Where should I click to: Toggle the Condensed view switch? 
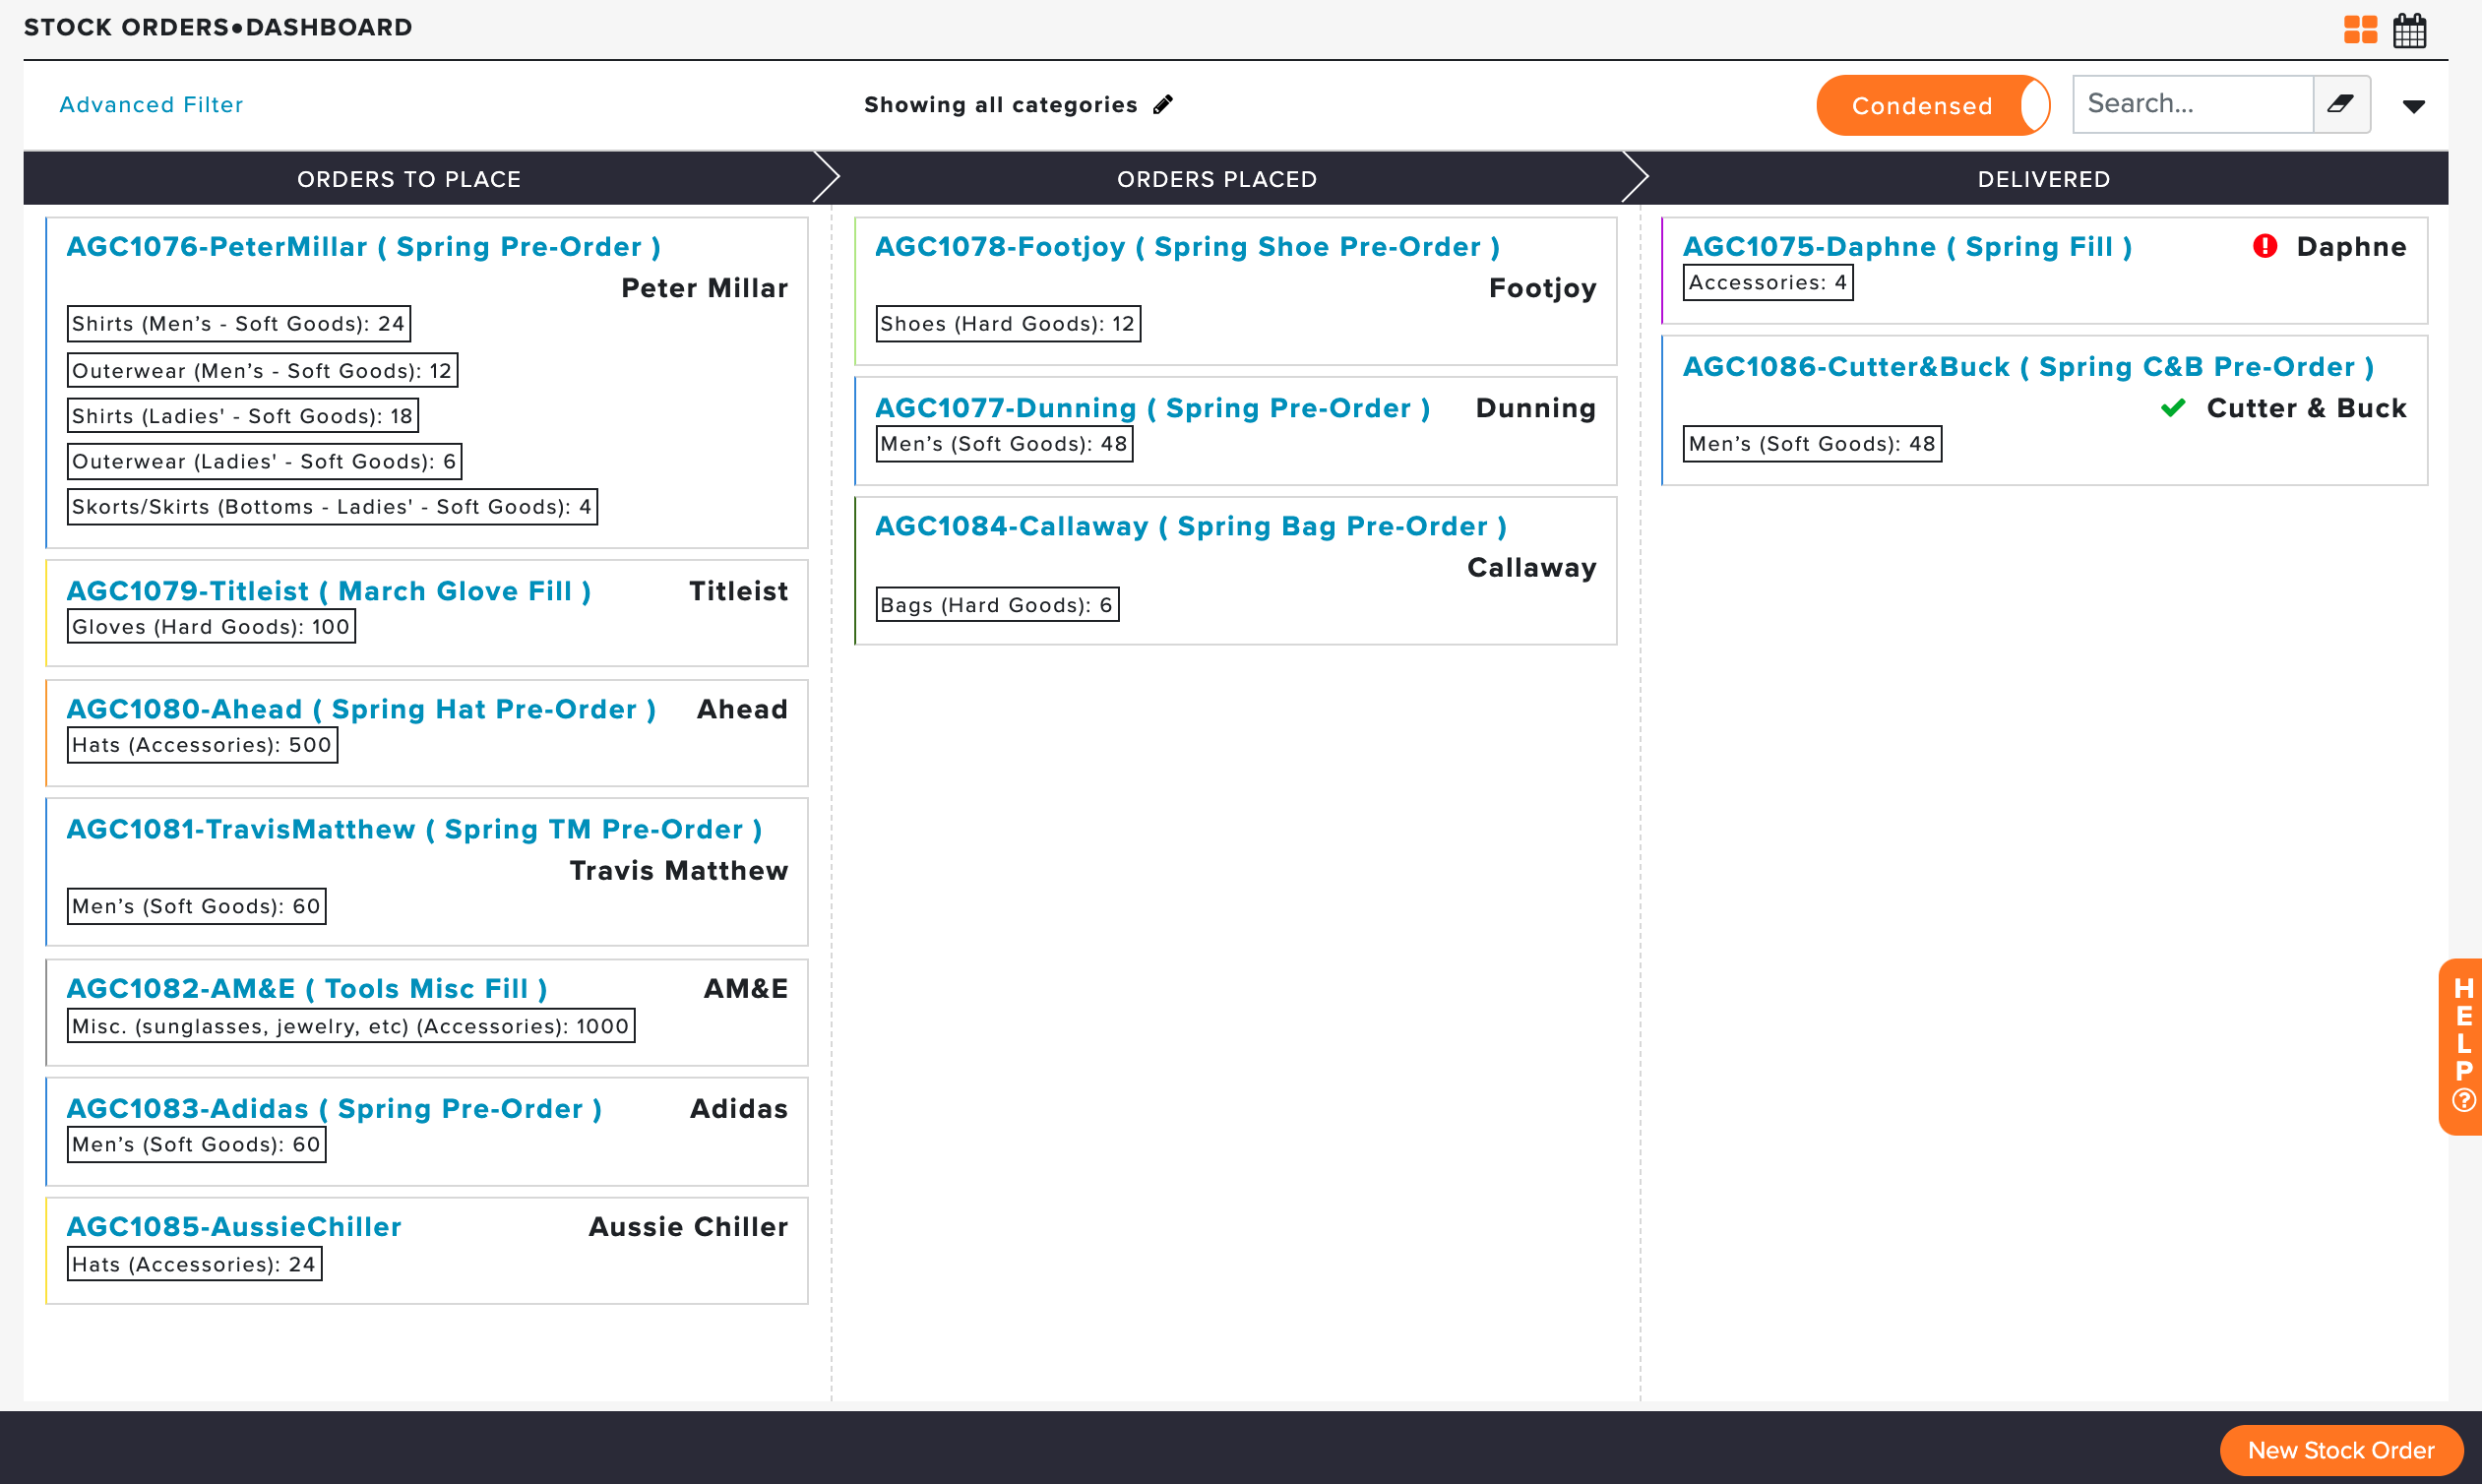pos(1933,105)
